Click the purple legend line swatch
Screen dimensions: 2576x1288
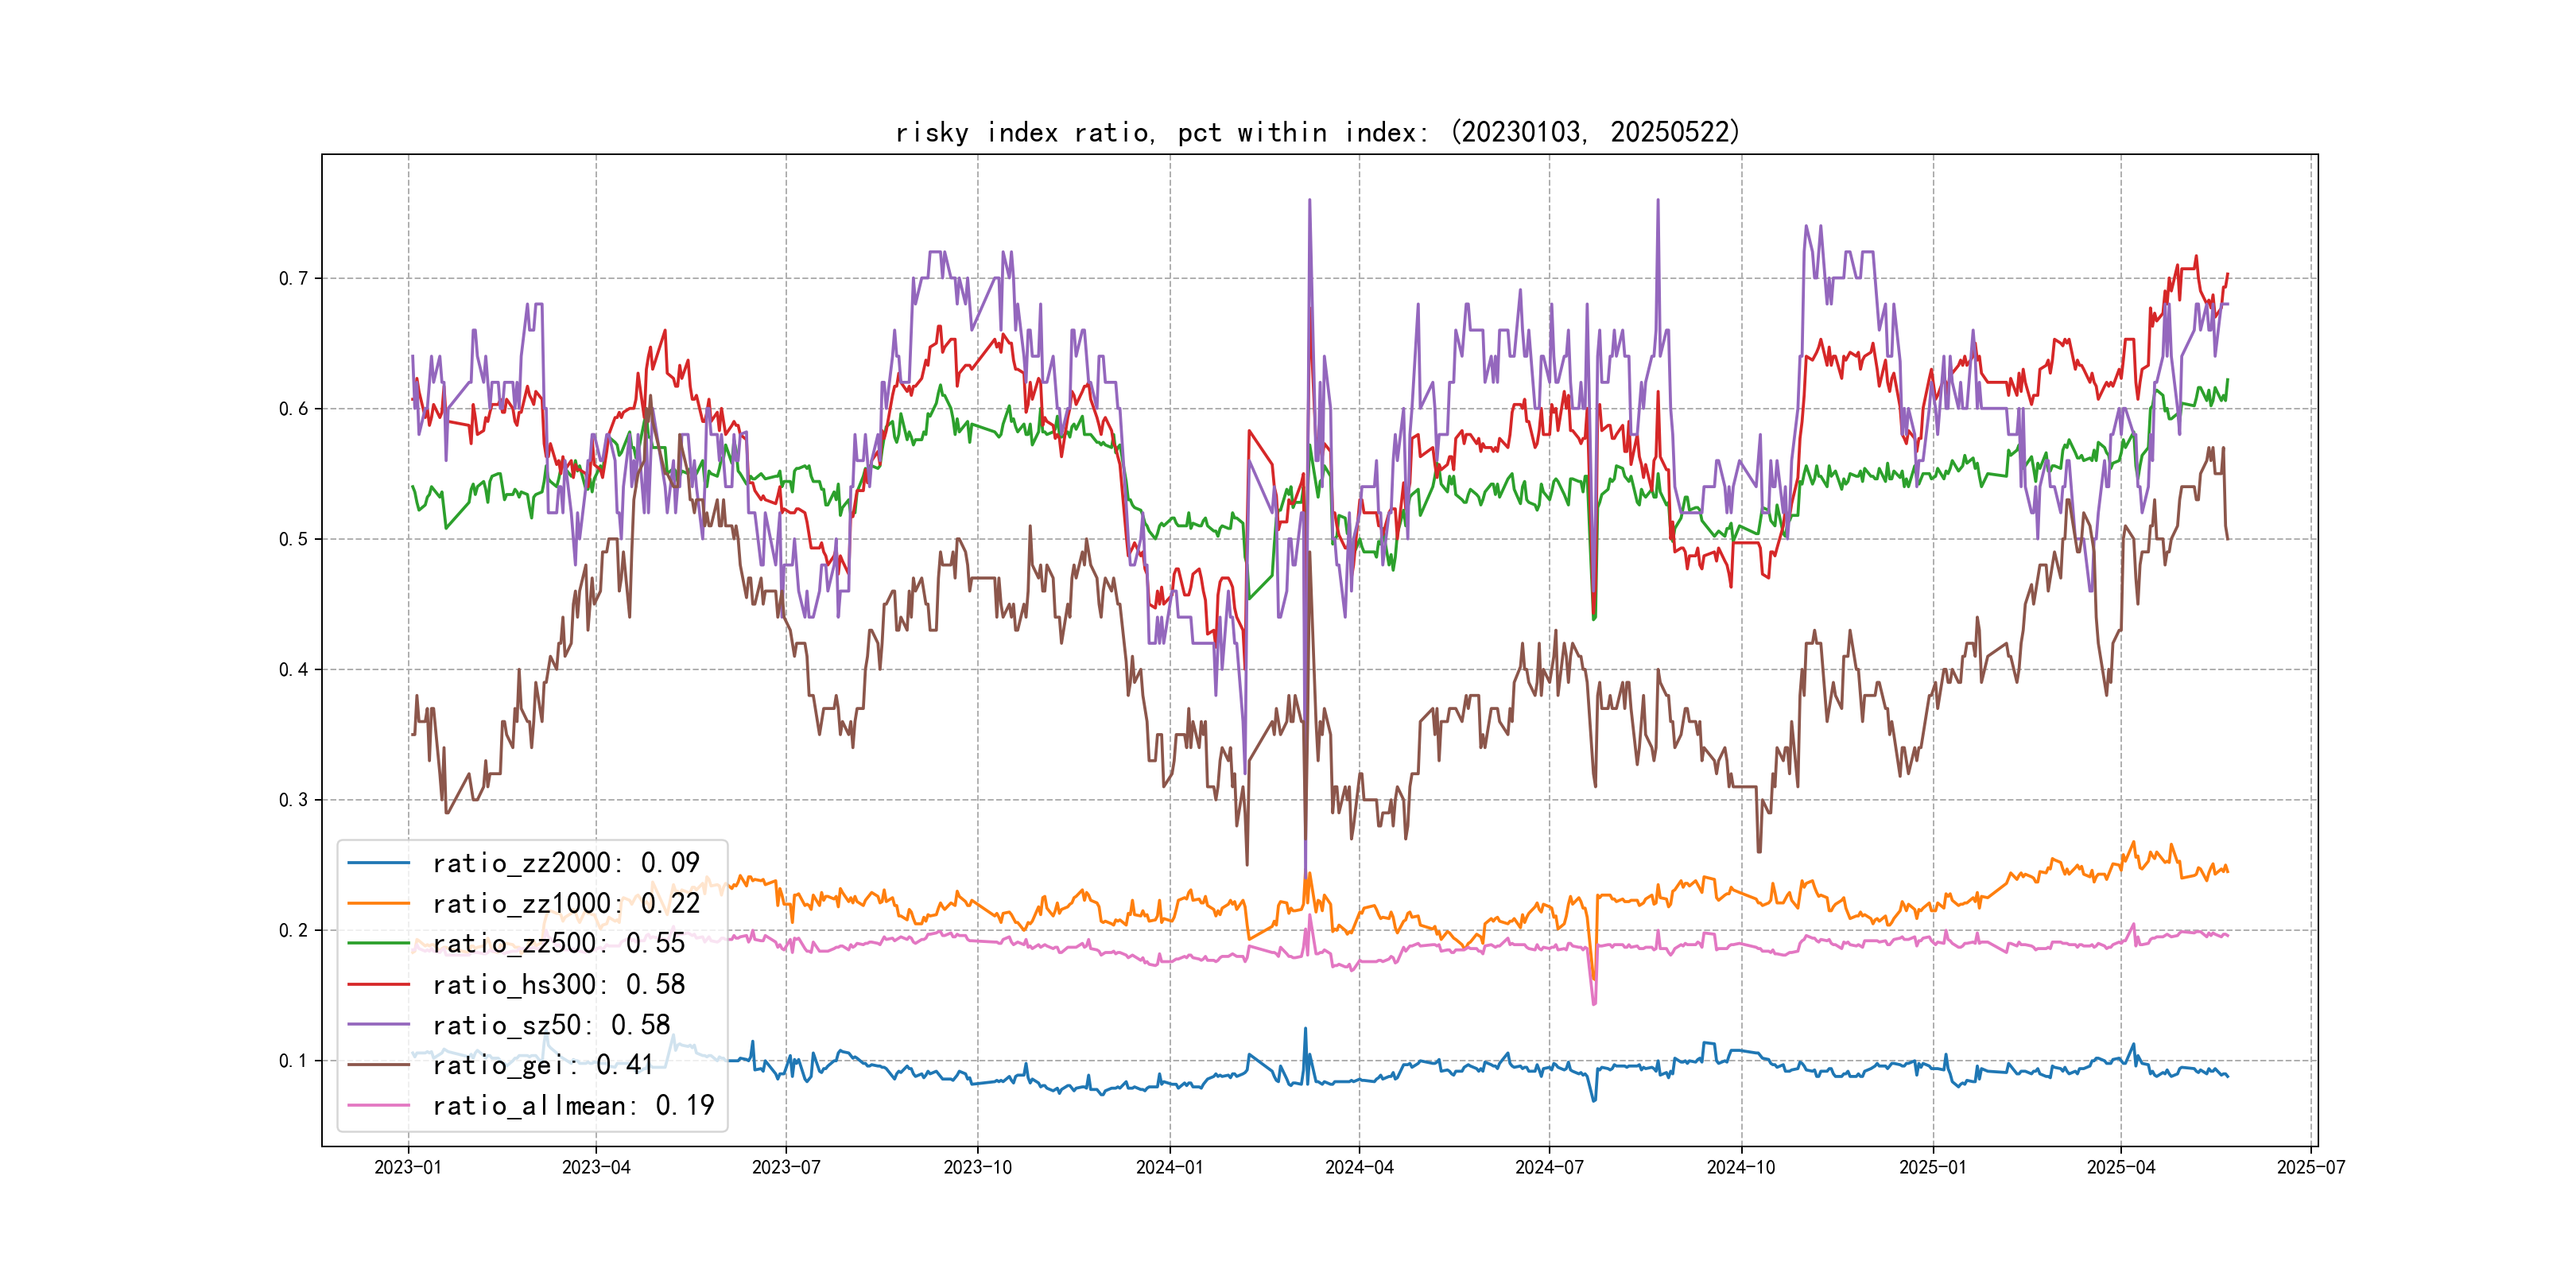pyautogui.click(x=379, y=1025)
